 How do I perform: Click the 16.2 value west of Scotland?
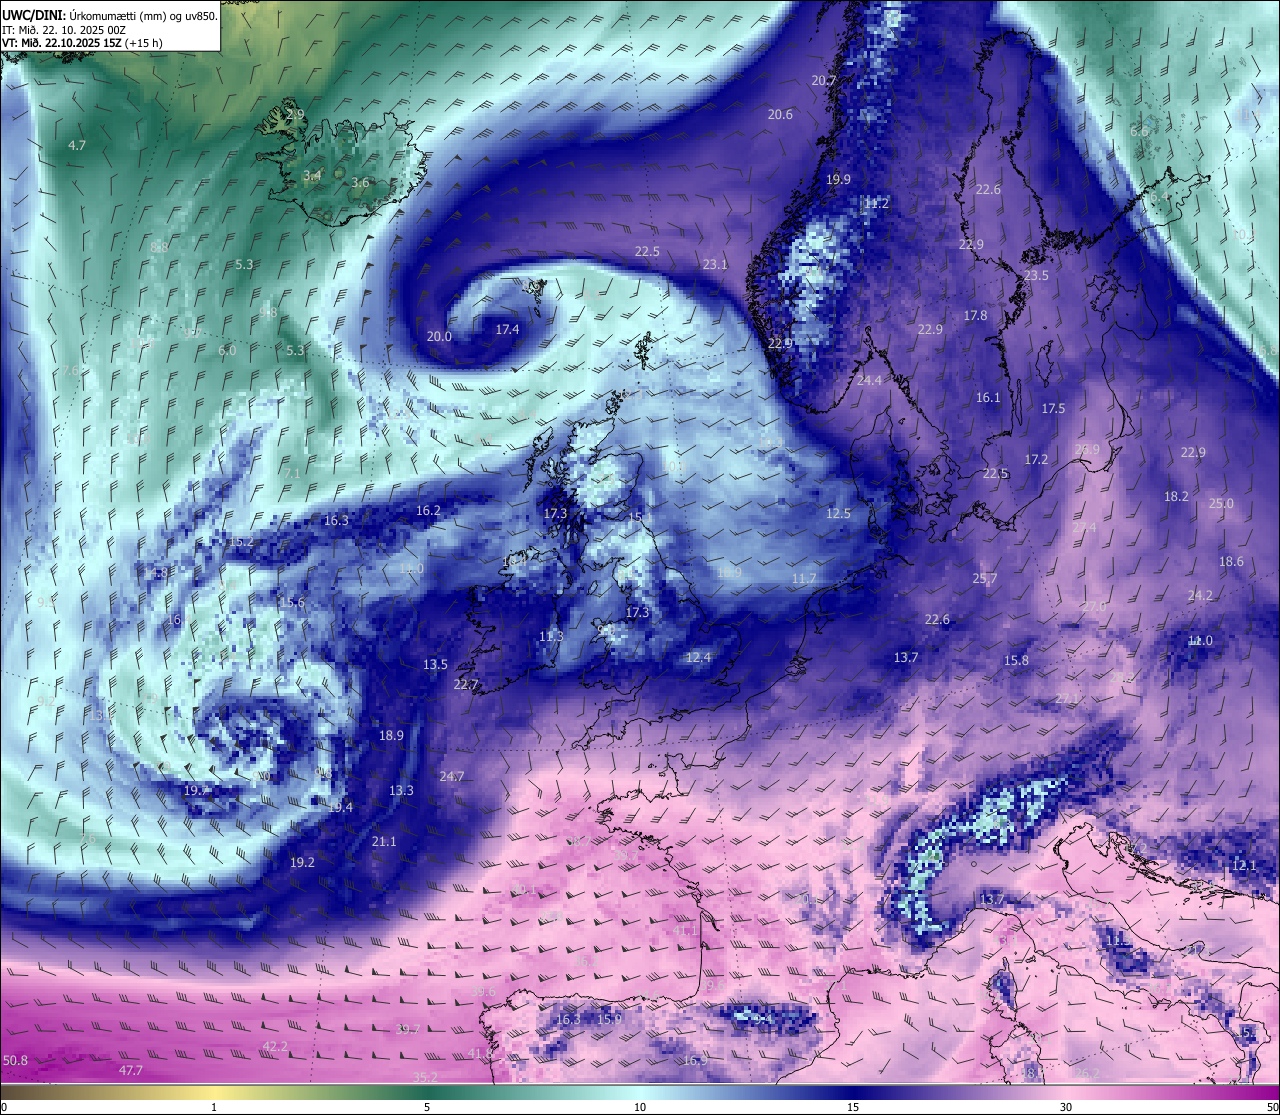pyautogui.click(x=428, y=511)
